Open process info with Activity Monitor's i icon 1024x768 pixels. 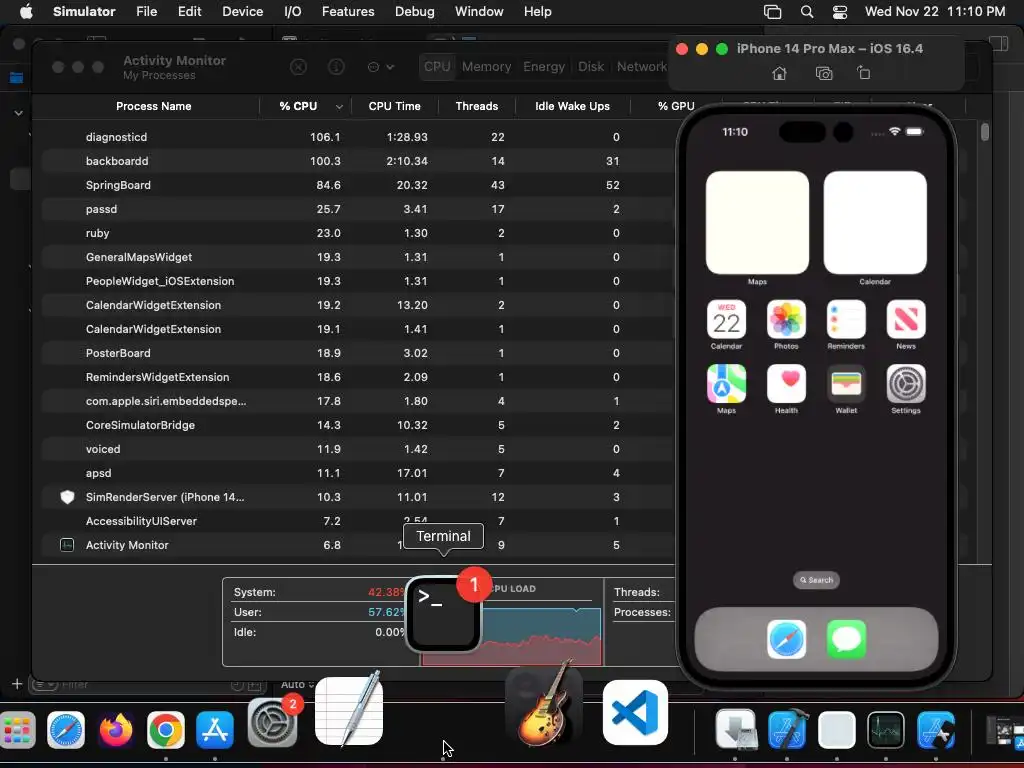(336, 67)
